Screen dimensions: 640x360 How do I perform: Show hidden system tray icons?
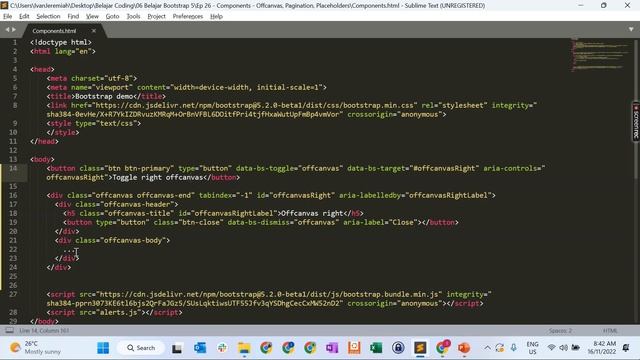(x=487, y=348)
